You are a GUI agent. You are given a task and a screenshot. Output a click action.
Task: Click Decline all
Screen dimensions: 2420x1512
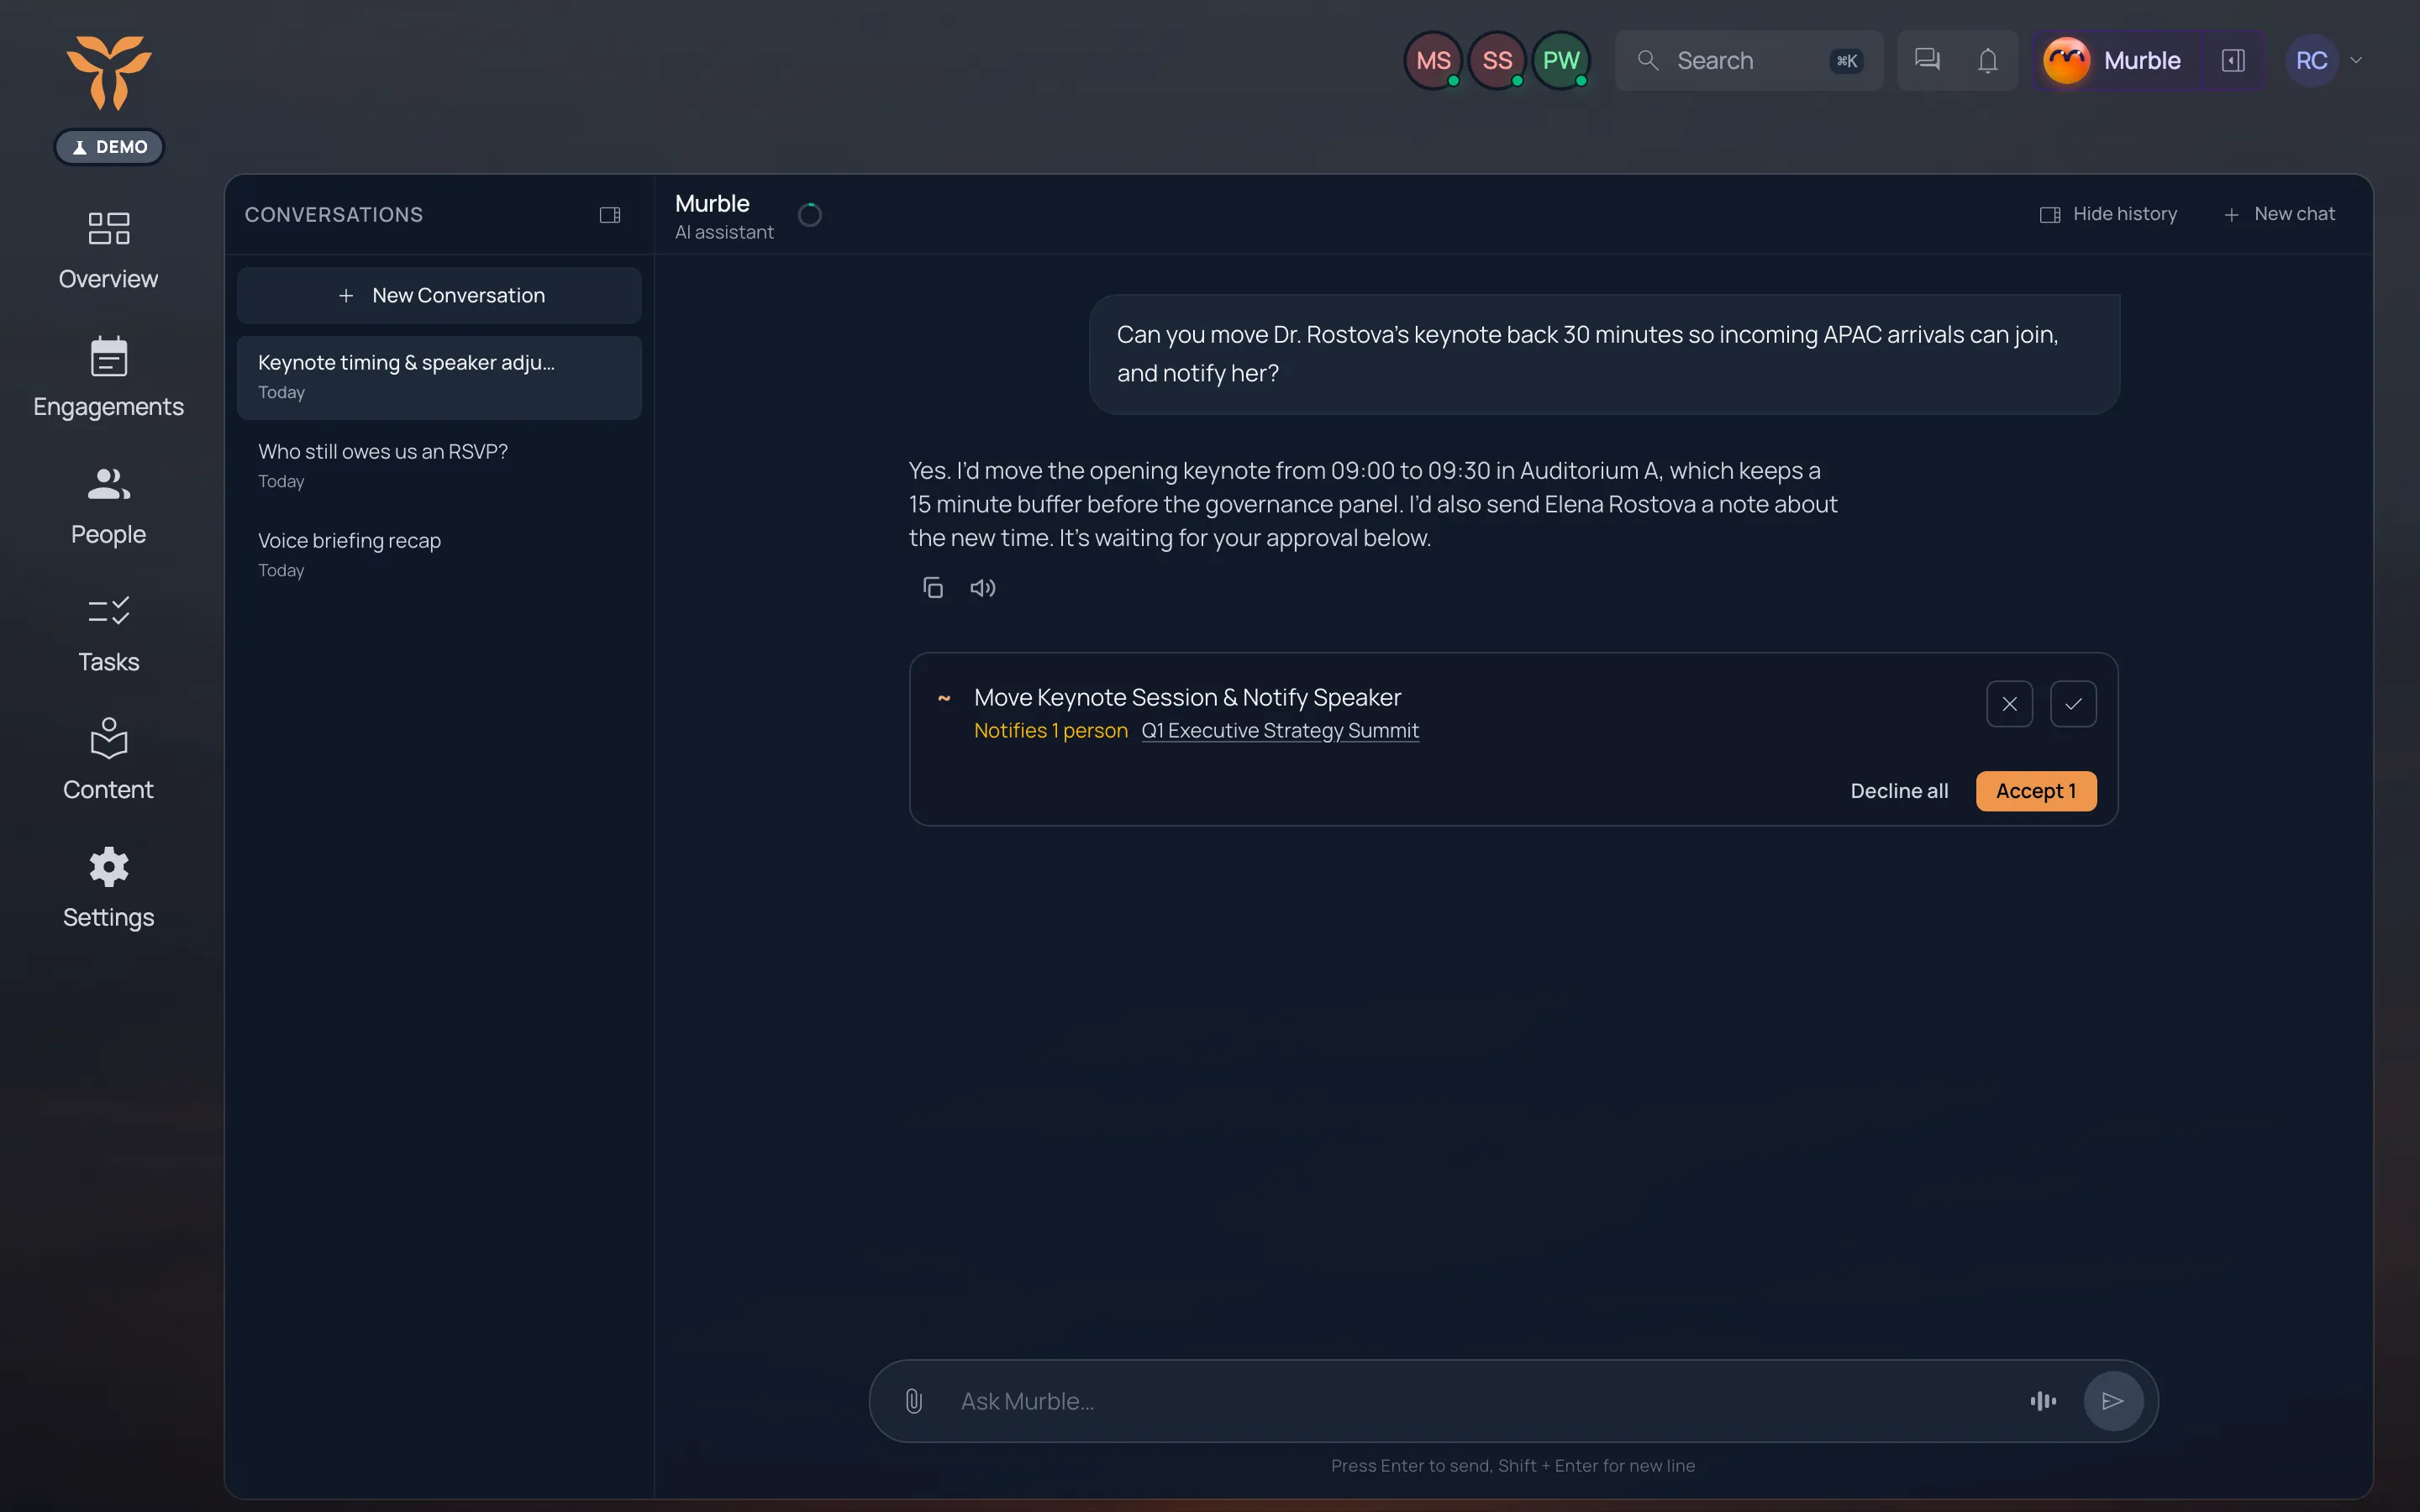pyautogui.click(x=1899, y=791)
